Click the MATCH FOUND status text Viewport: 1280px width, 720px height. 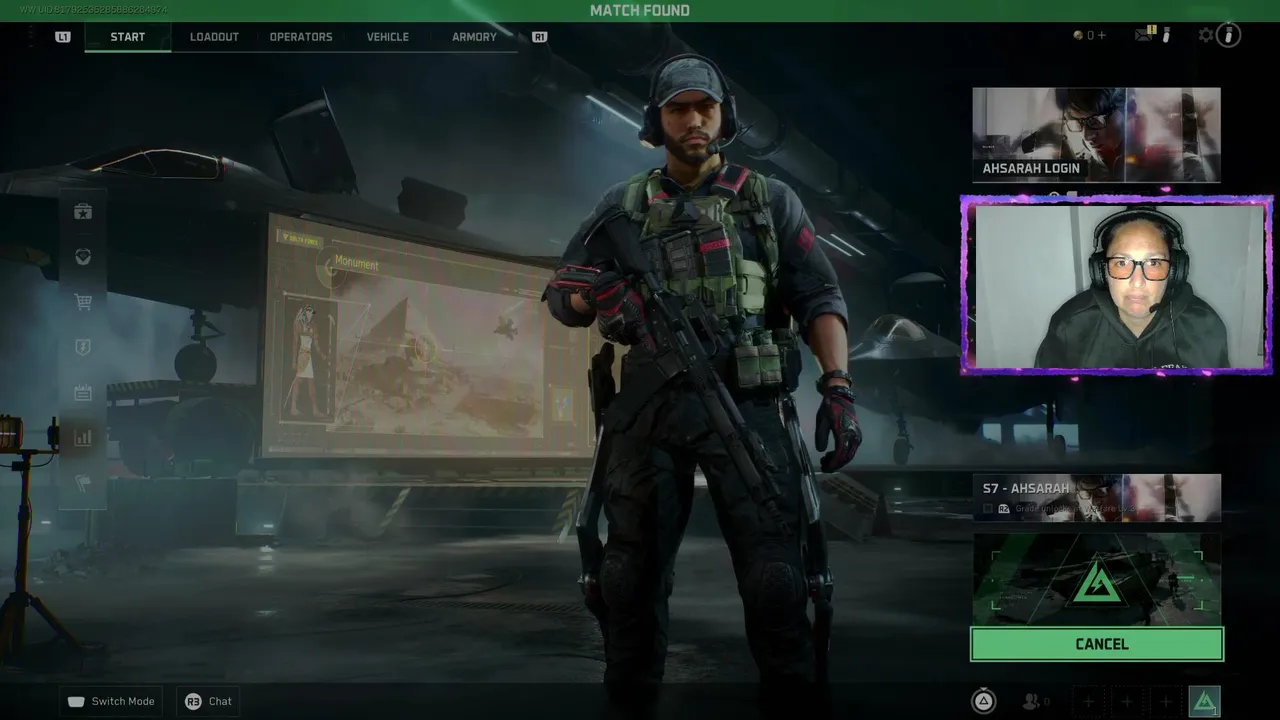point(640,10)
